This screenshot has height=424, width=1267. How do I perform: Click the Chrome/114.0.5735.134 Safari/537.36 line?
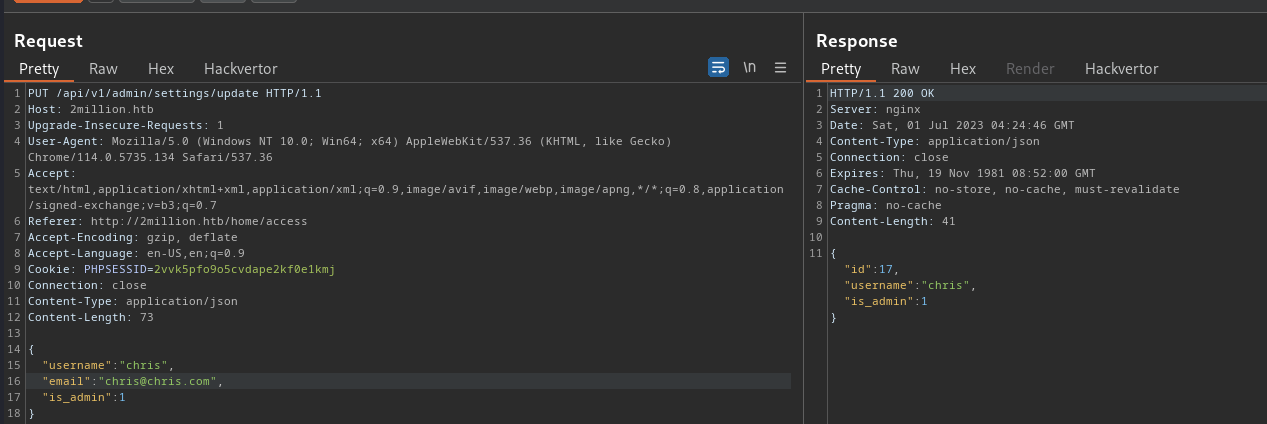(x=150, y=157)
